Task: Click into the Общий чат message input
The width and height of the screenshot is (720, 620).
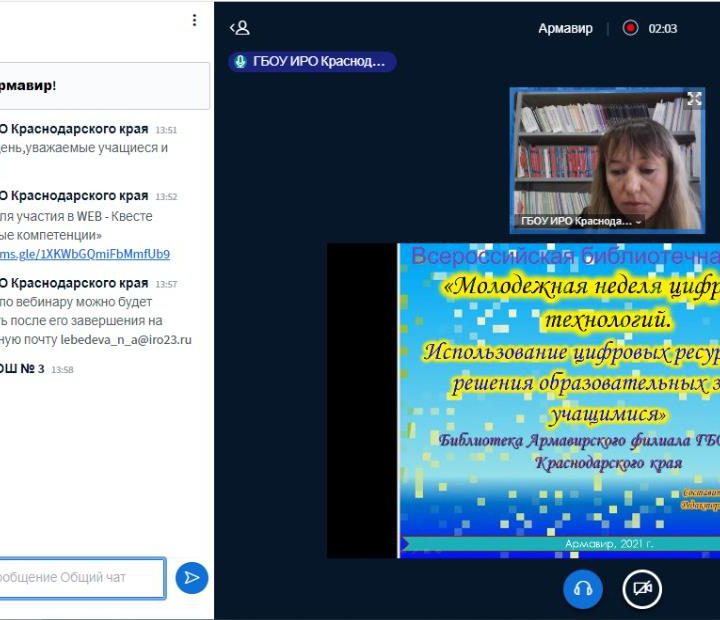Action: click(x=80, y=577)
